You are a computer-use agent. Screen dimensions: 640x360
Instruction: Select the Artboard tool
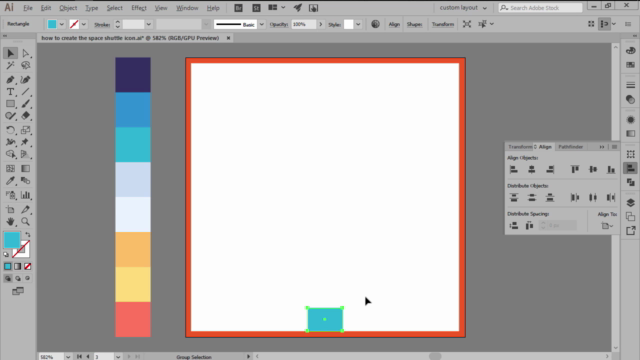(10, 209)
